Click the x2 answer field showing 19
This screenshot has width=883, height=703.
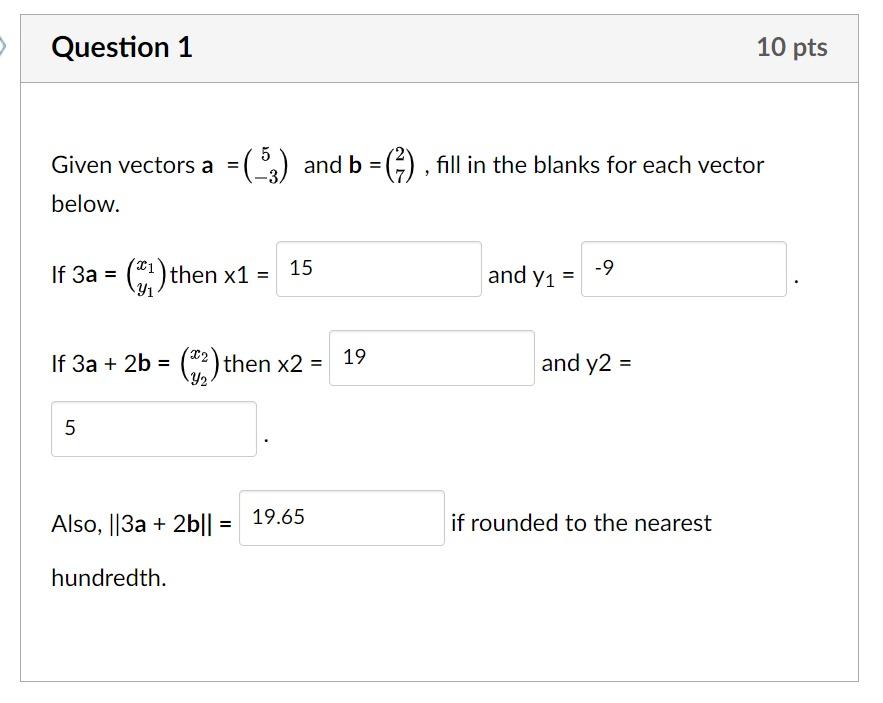[430, 361]
